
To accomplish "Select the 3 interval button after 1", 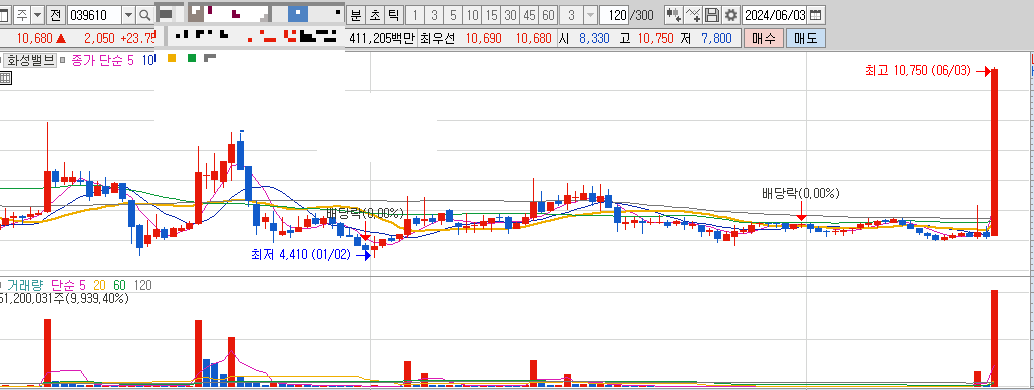I will click(434, 15).
